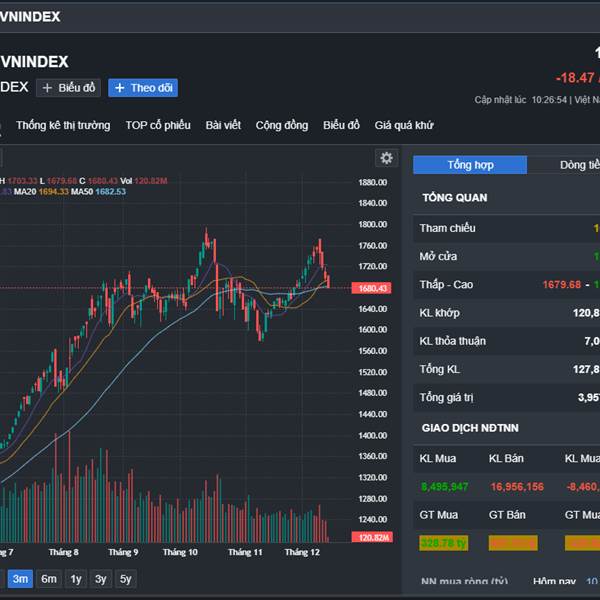Click the plus Biểu đồ button

tap(69, 88)
